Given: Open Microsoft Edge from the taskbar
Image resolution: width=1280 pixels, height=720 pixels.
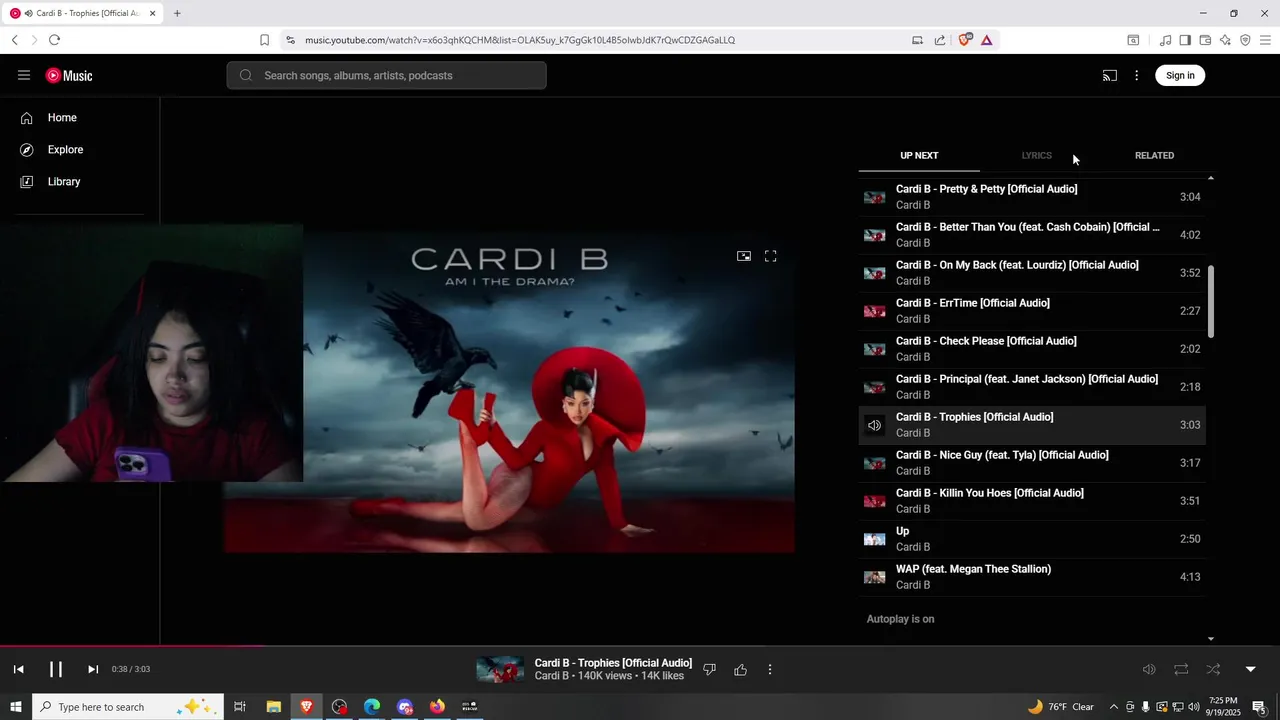Looking at the screenshot, I should (x=372, y=707).
